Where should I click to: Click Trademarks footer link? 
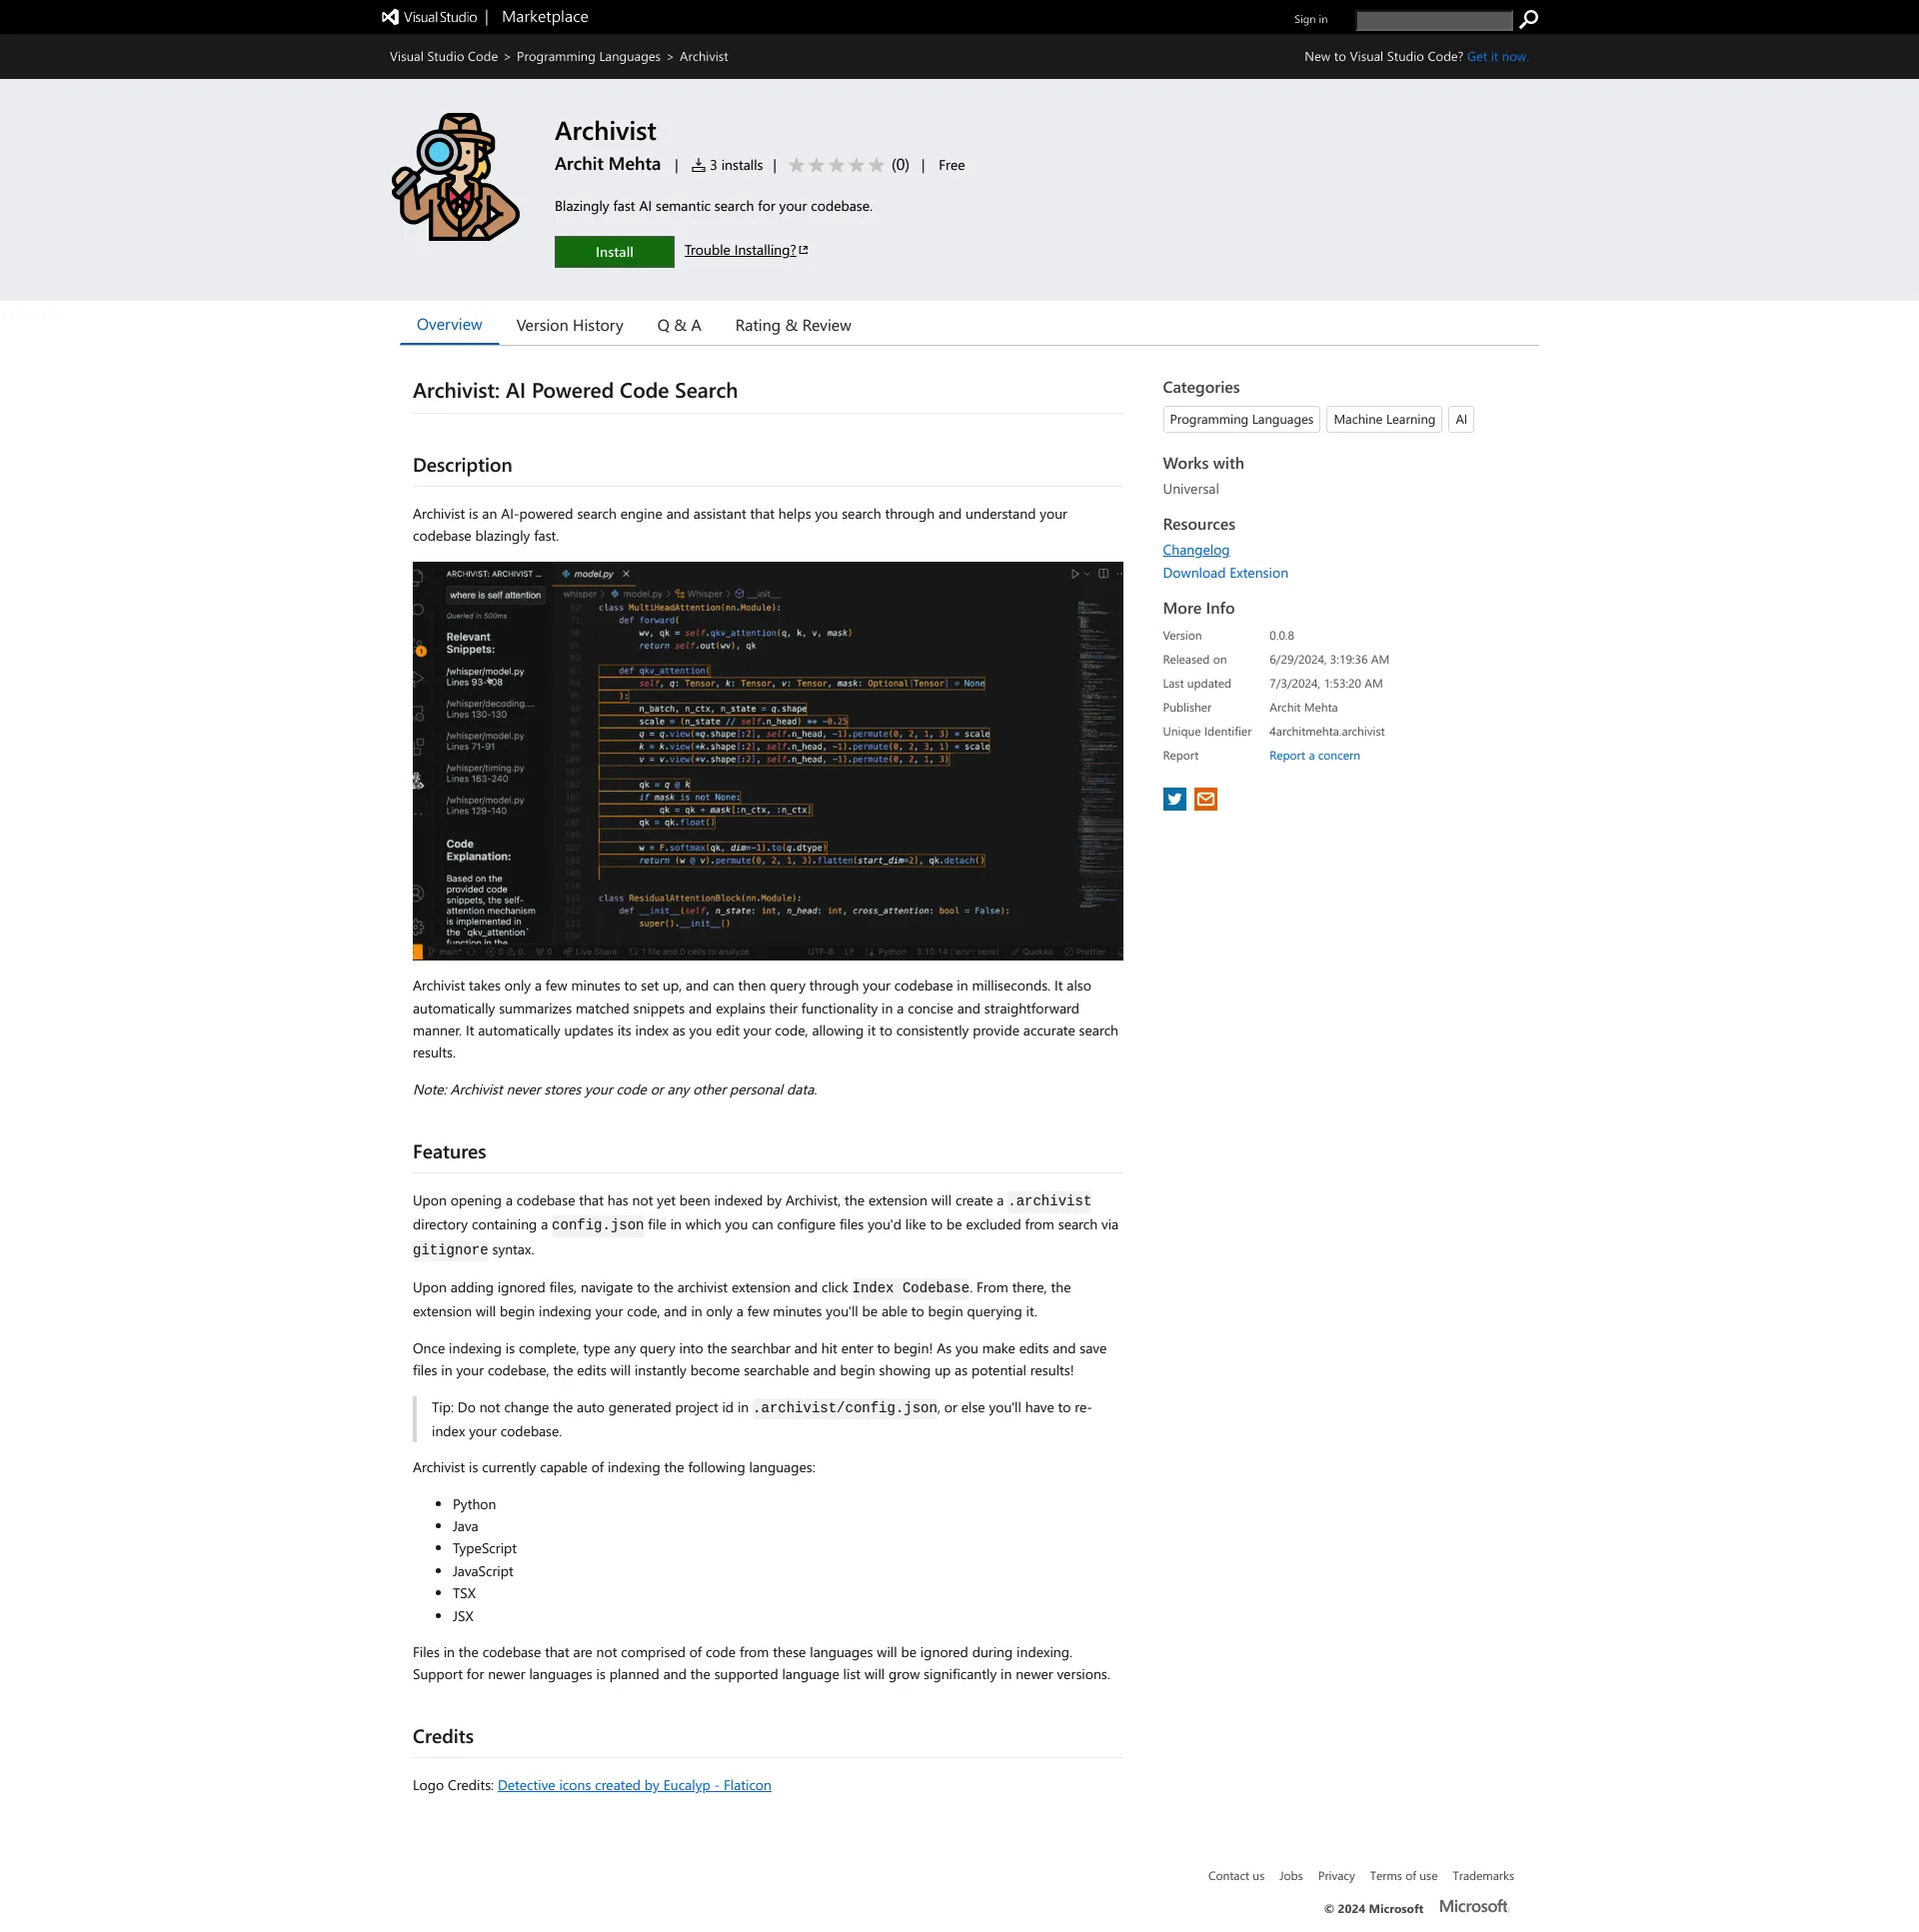click(1482, 1876)
